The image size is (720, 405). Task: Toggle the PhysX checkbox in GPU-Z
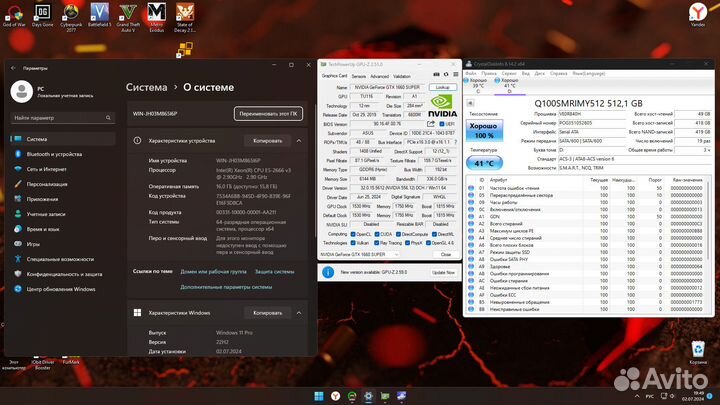pyautogui.click(x=407, y=243)
